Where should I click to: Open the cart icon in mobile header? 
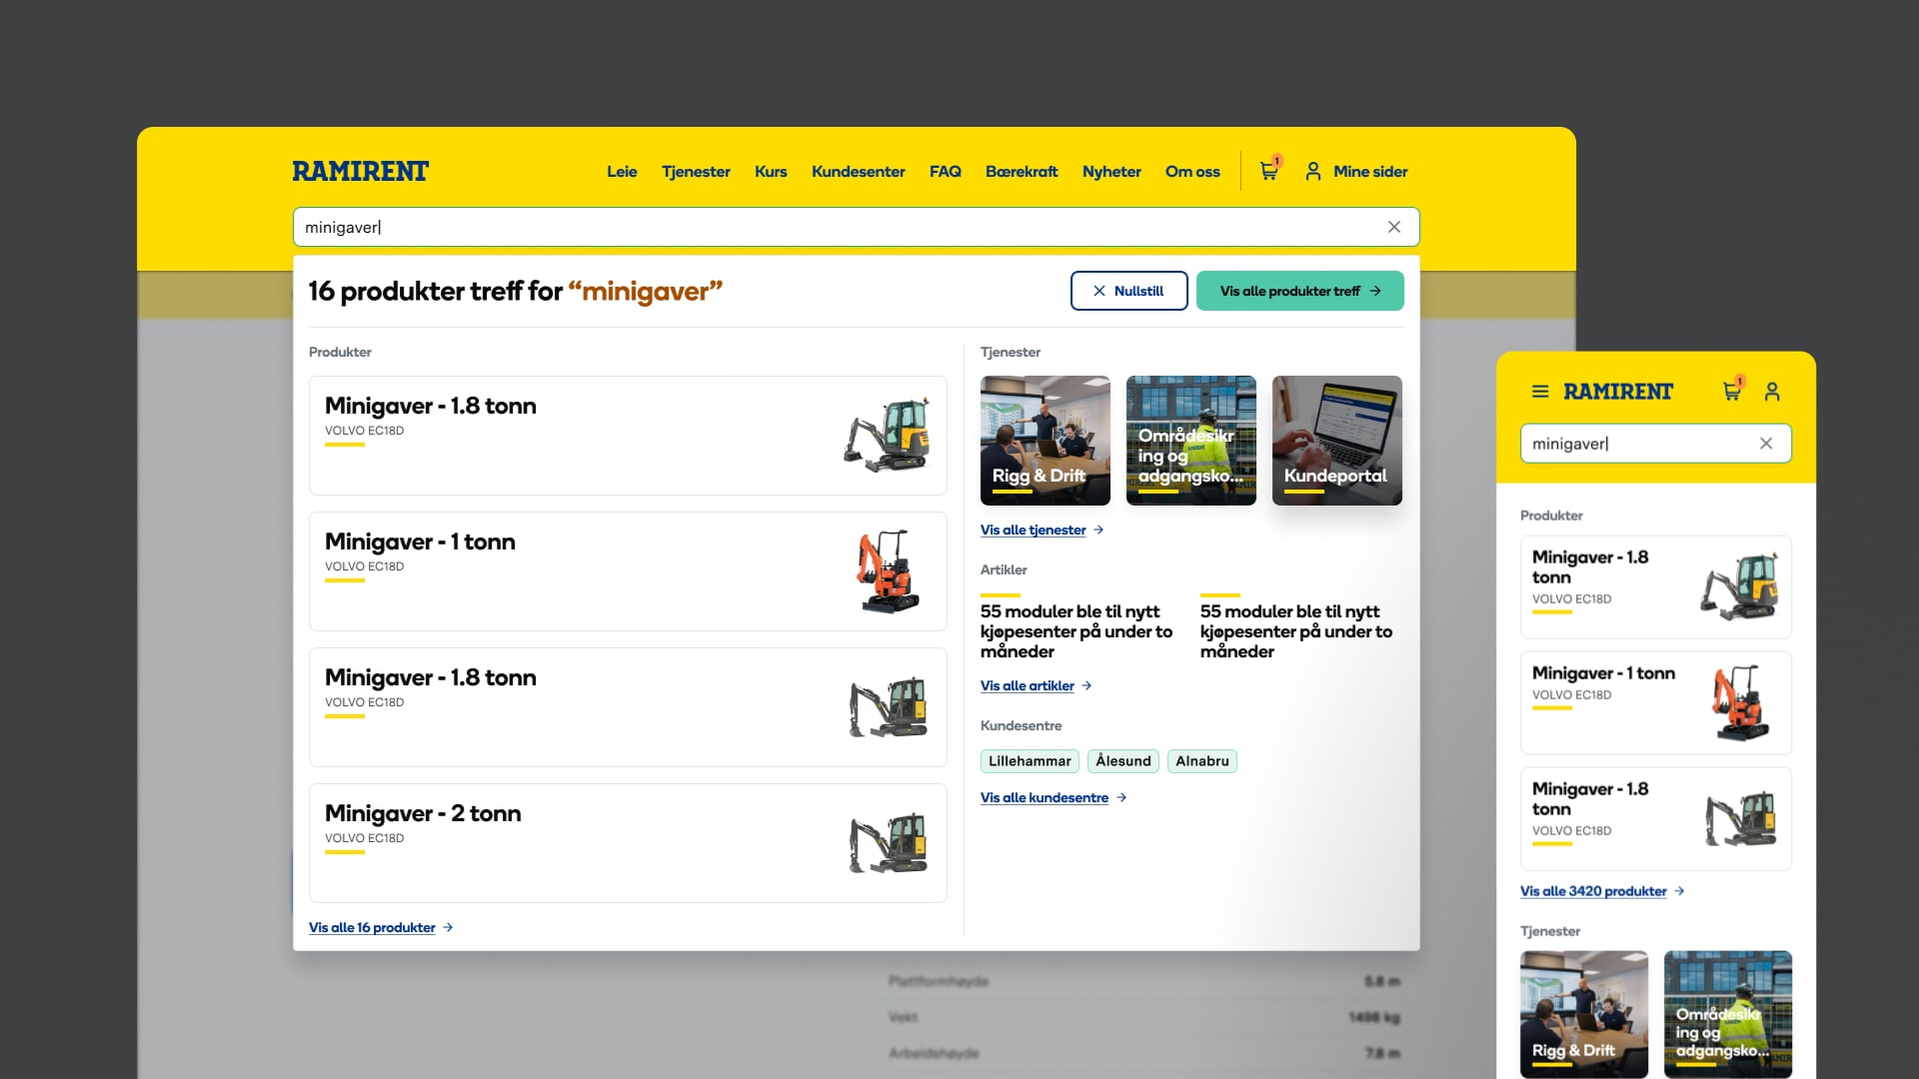pos(1732,391)
